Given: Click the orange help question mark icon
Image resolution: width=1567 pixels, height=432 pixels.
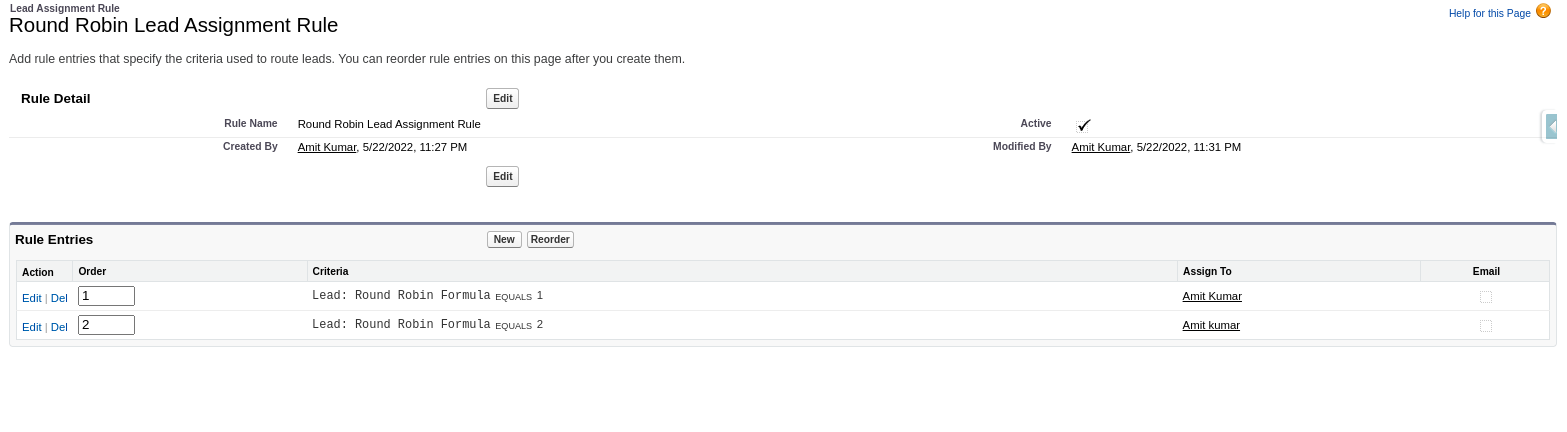Looking at the screenshot, I should point(1543,11).
